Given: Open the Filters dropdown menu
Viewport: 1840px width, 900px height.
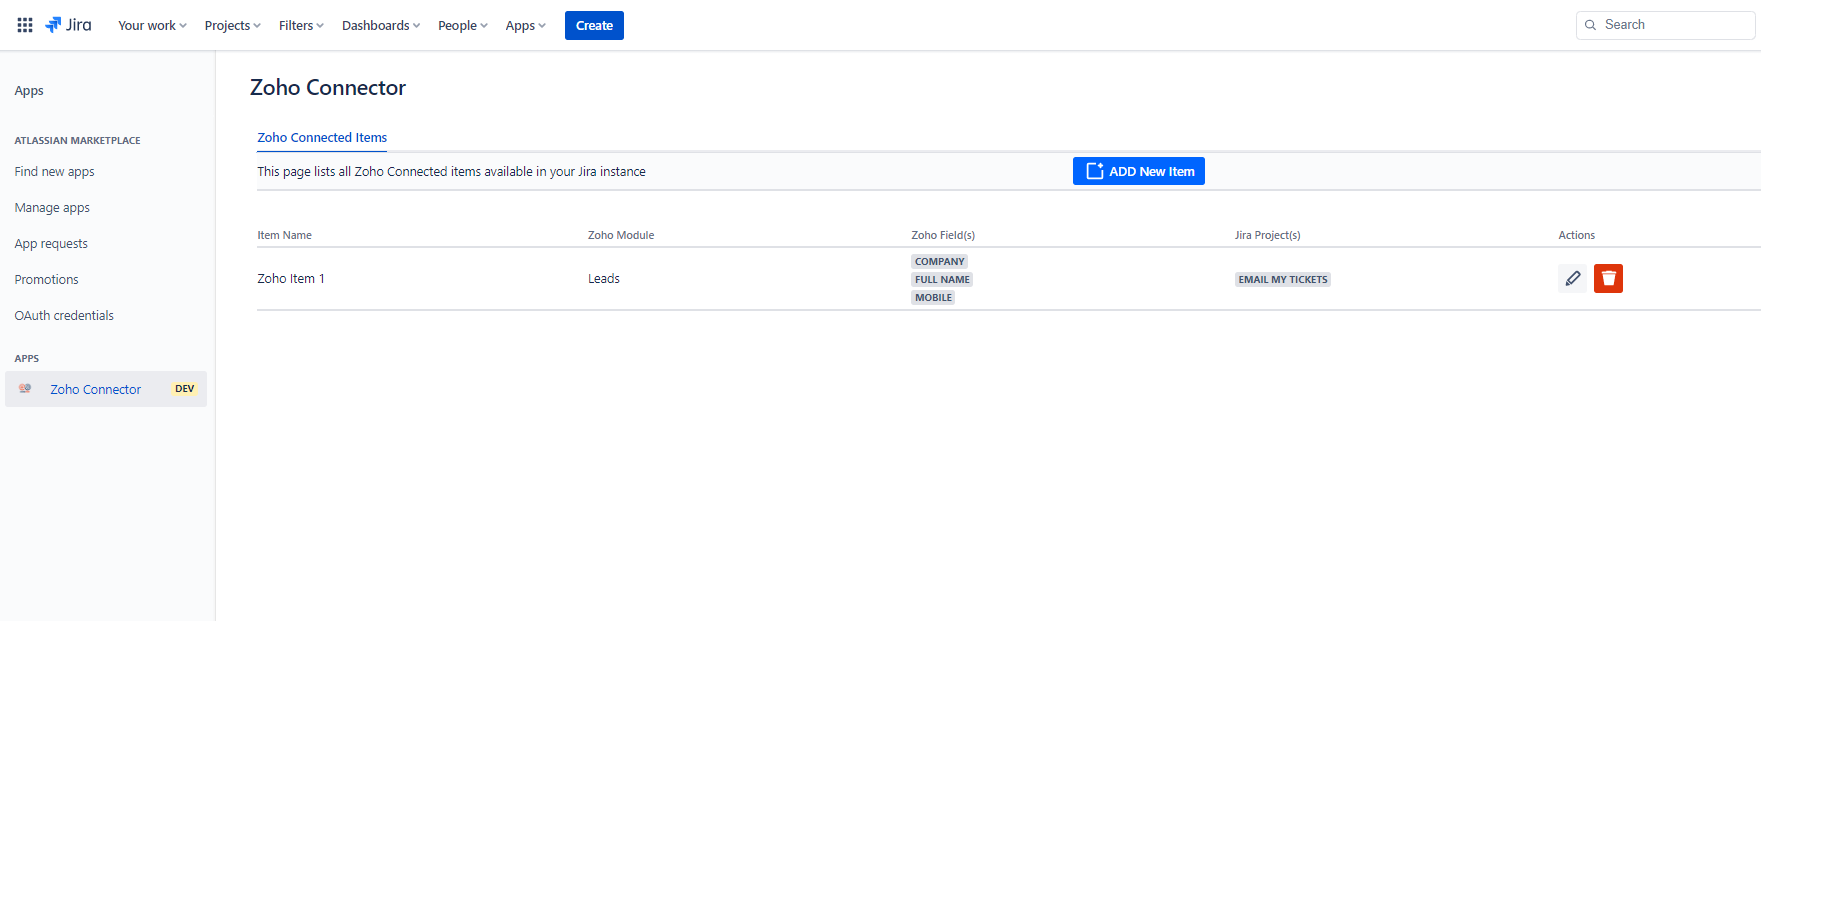Looking at the screenshot, I should coord(301,26).
